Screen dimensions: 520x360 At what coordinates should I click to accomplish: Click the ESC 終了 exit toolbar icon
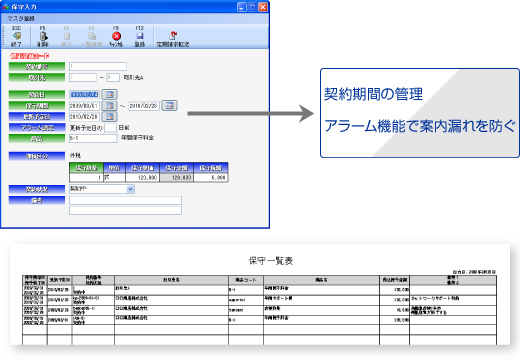(16, 37)
